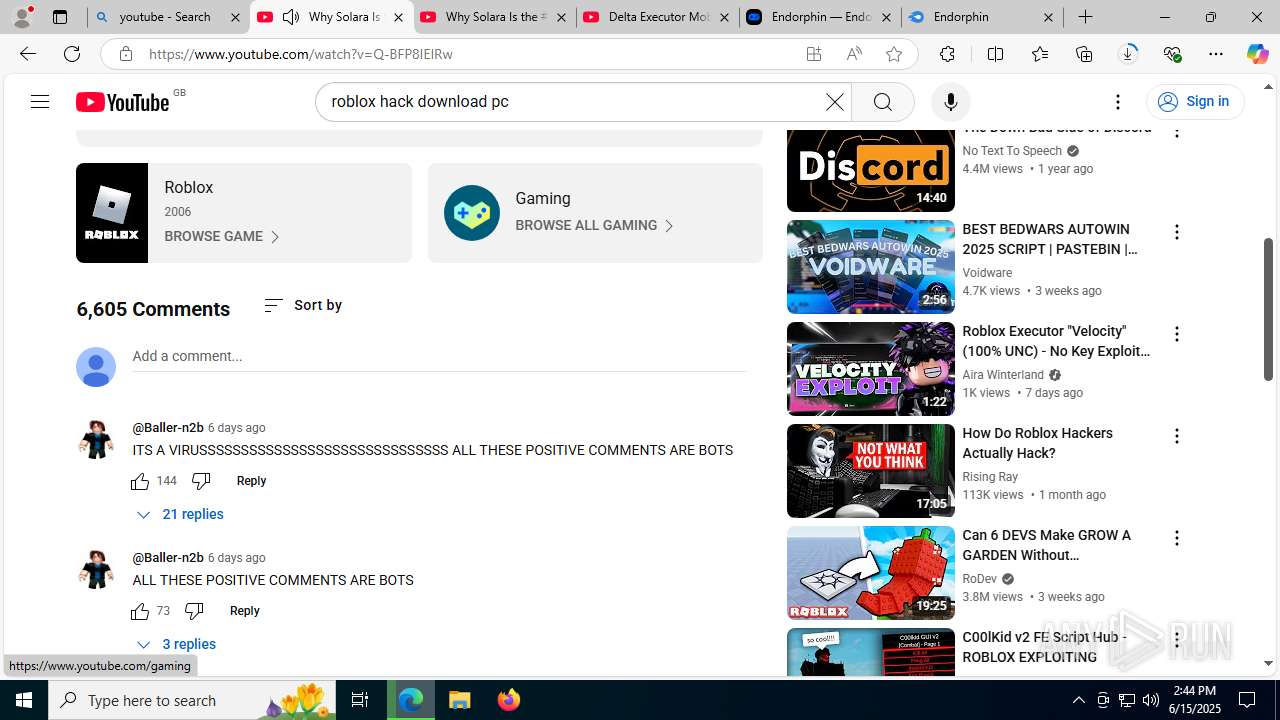Add this page to favorites star
This screenshot has width=1280, height=720.
(894, 54)
